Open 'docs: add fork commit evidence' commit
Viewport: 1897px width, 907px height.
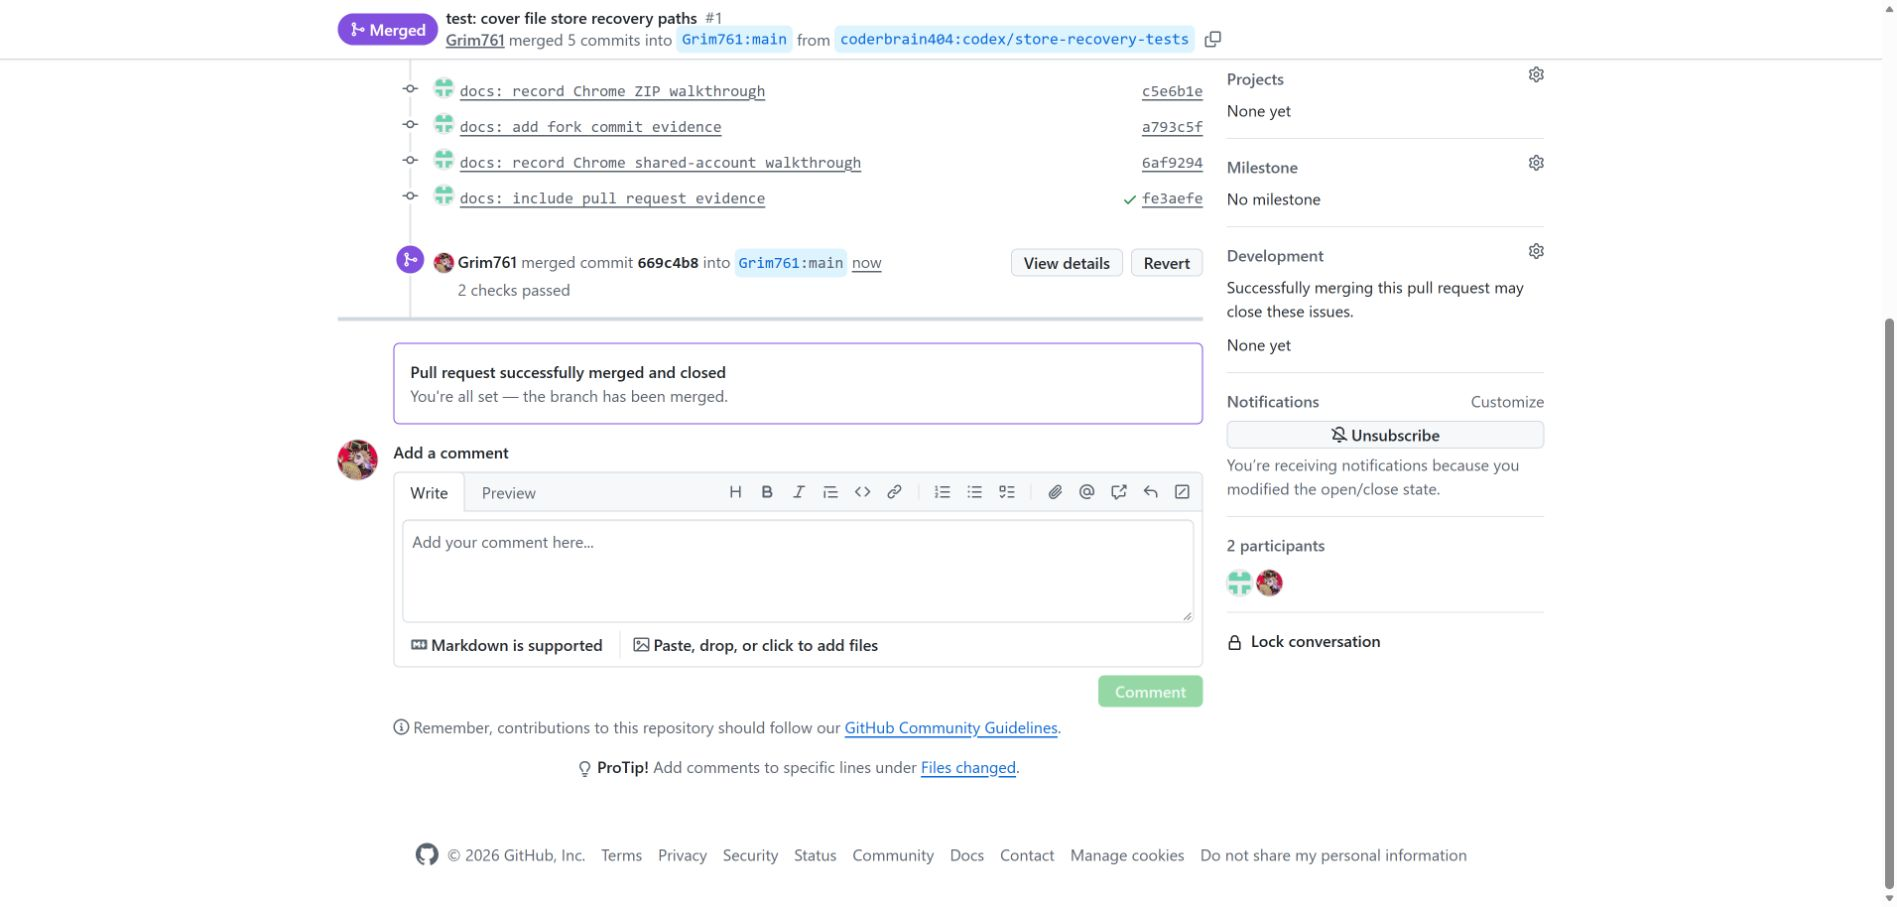(590, 127)
